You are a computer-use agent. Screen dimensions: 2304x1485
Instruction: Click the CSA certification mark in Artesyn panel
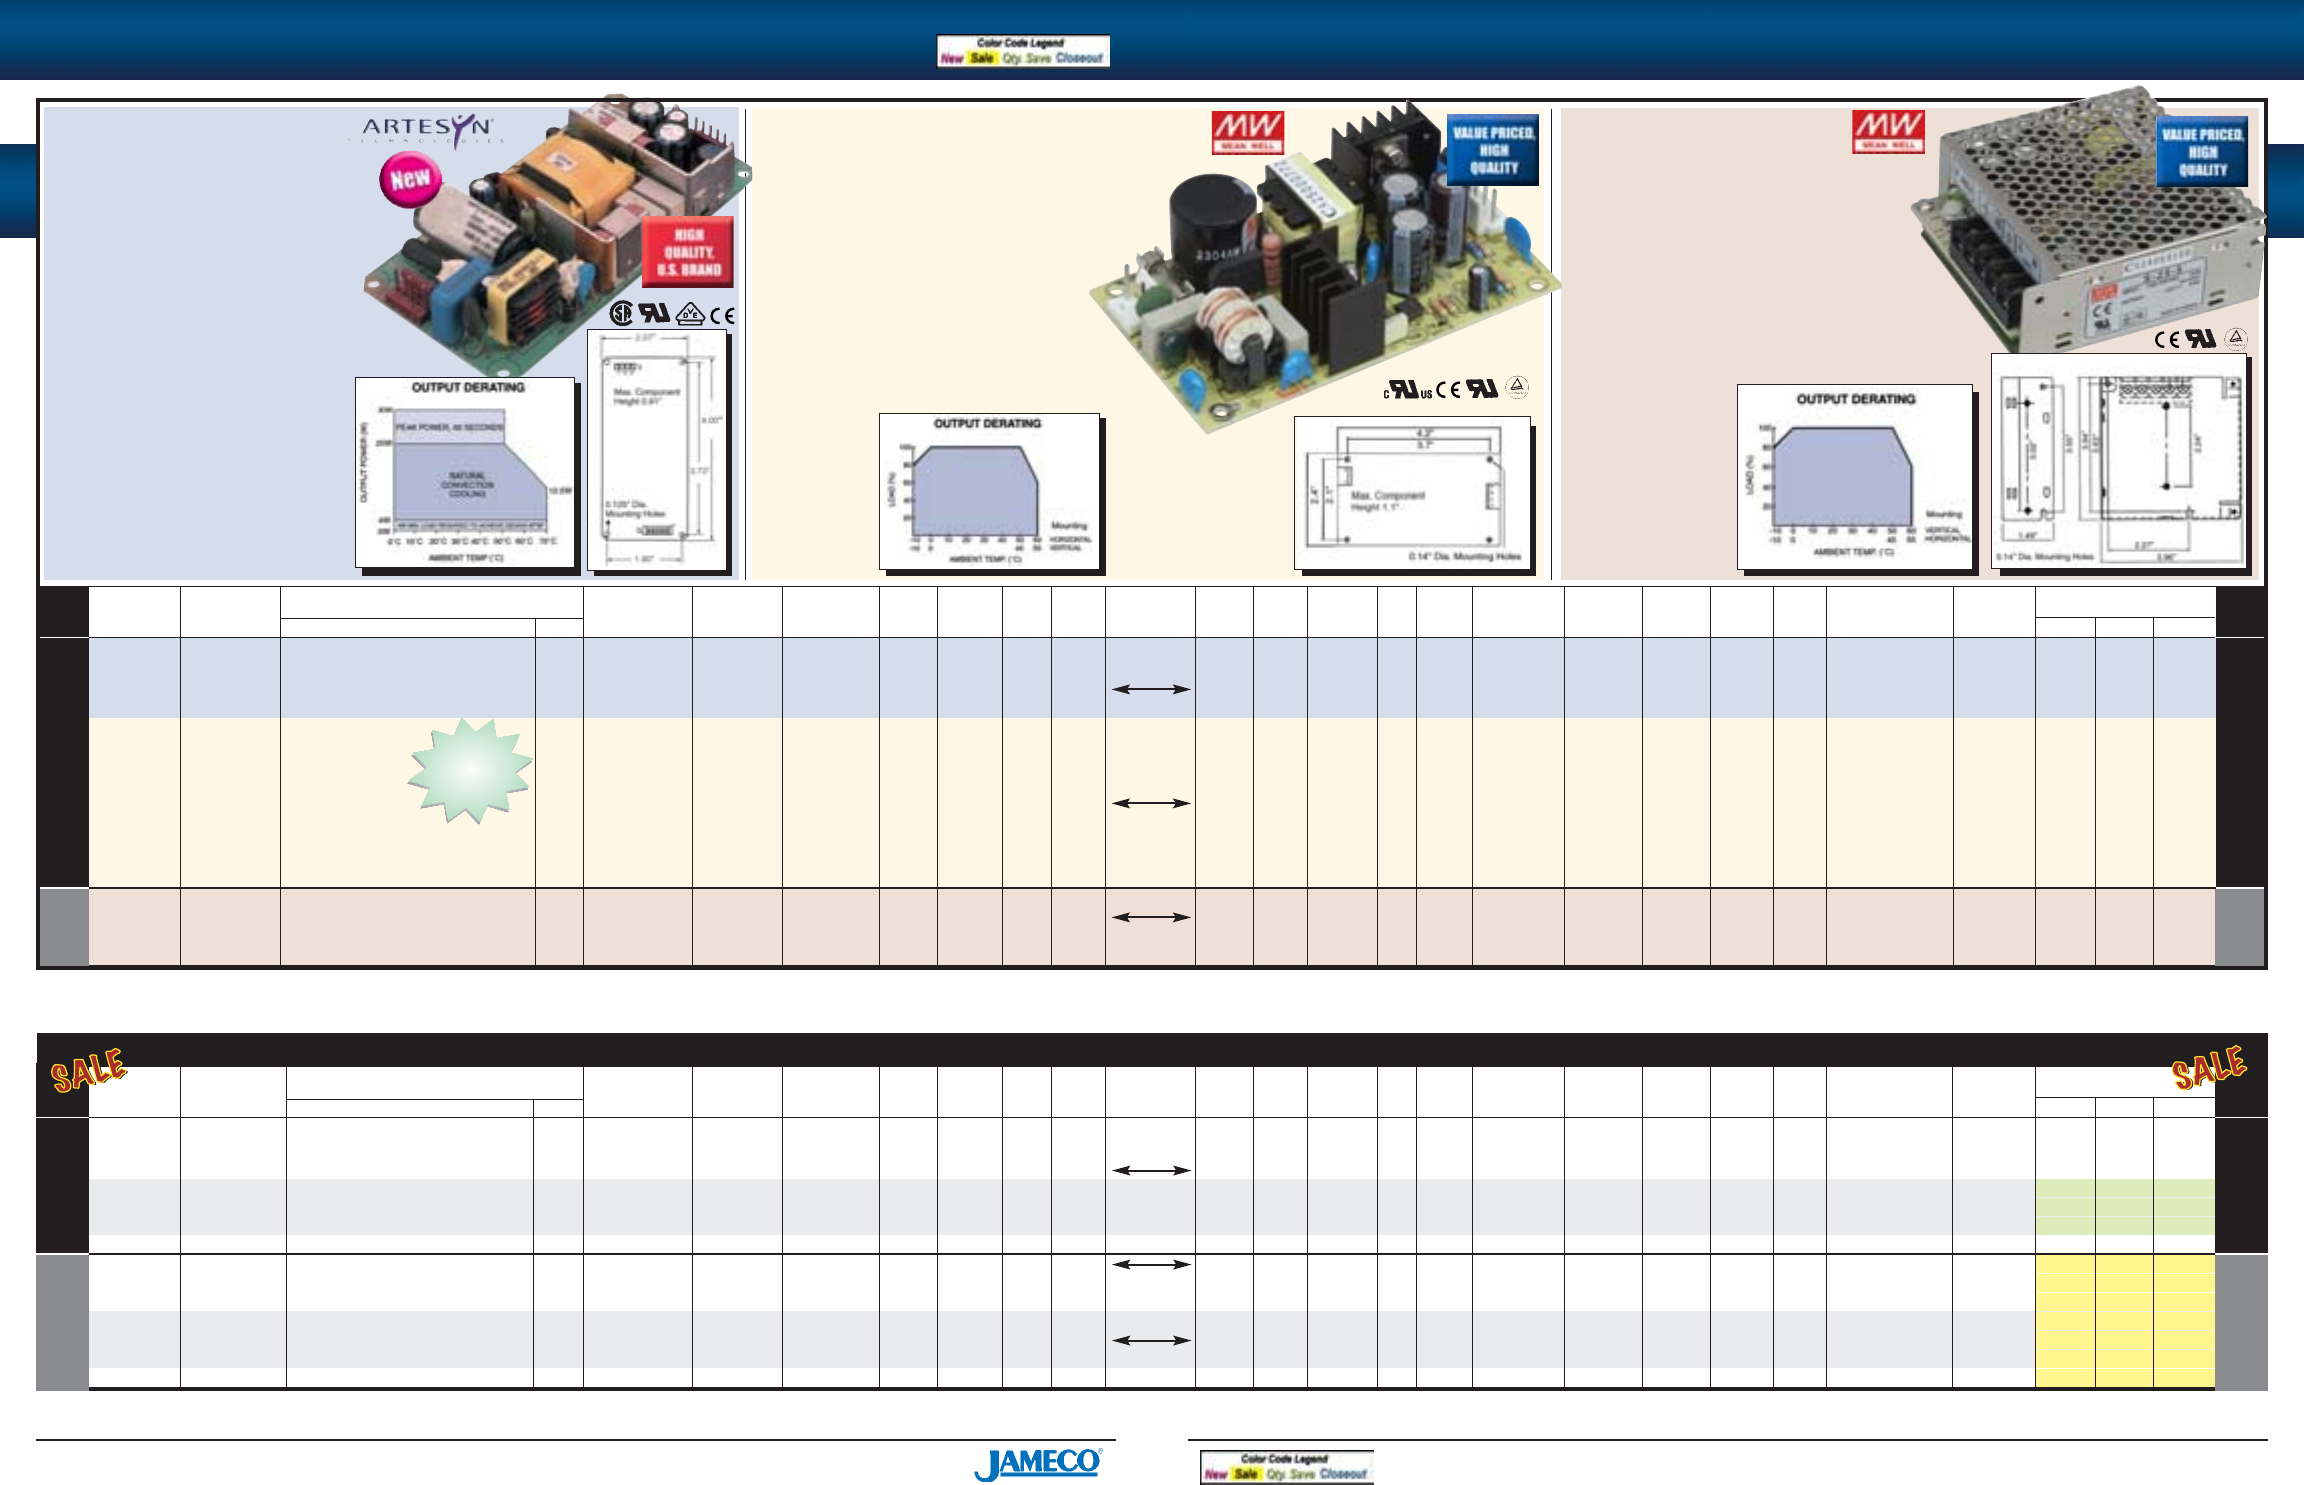pyautogui.click(x=621, y=314)
